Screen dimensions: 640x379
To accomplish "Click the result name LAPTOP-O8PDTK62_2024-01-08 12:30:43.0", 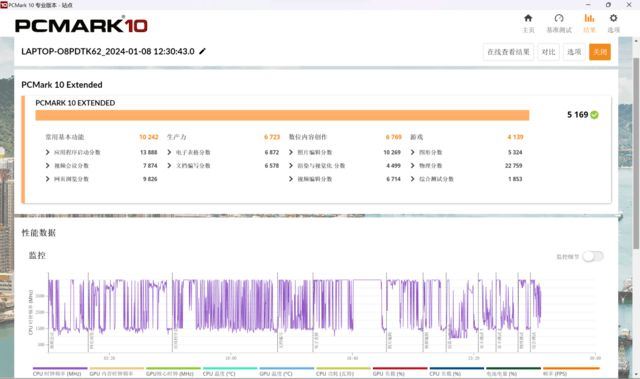I will 108,51.
